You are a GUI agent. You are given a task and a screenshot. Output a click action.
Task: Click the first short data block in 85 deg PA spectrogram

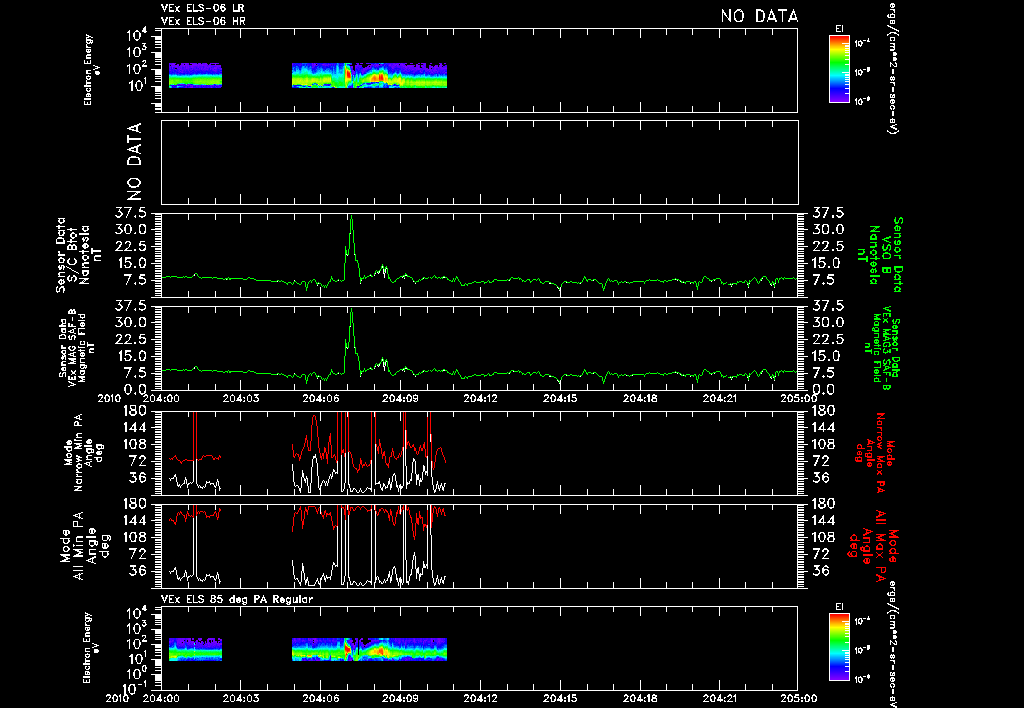tap(195, 649)
